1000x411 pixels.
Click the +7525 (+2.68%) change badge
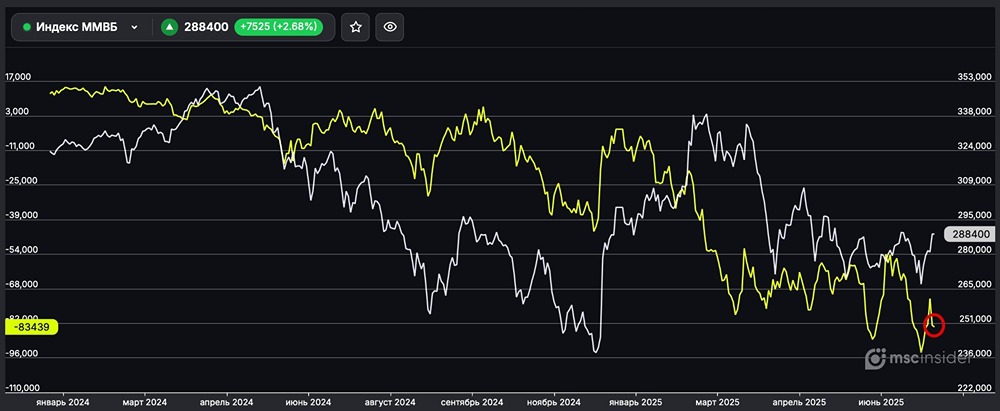282,27
